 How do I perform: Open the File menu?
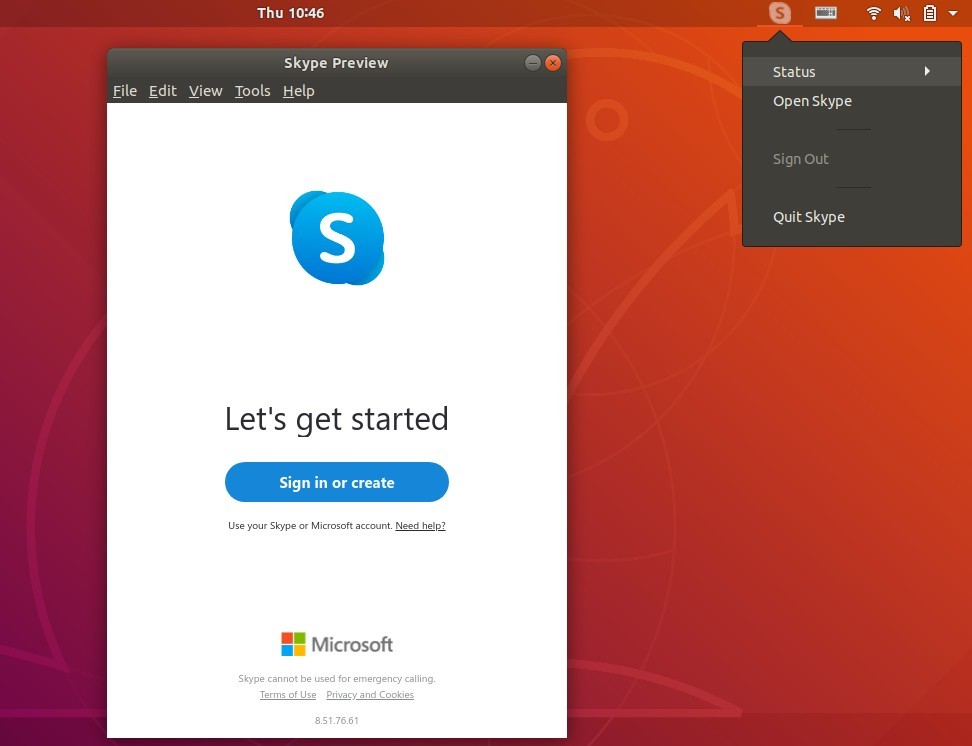coord(125,91)
